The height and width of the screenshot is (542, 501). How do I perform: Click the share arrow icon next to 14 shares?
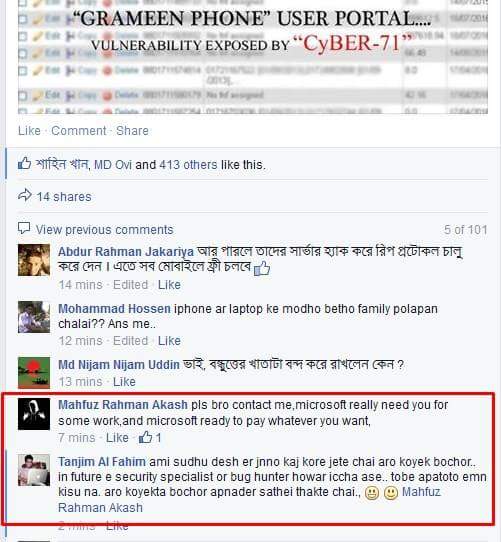(x=25, y=195)
